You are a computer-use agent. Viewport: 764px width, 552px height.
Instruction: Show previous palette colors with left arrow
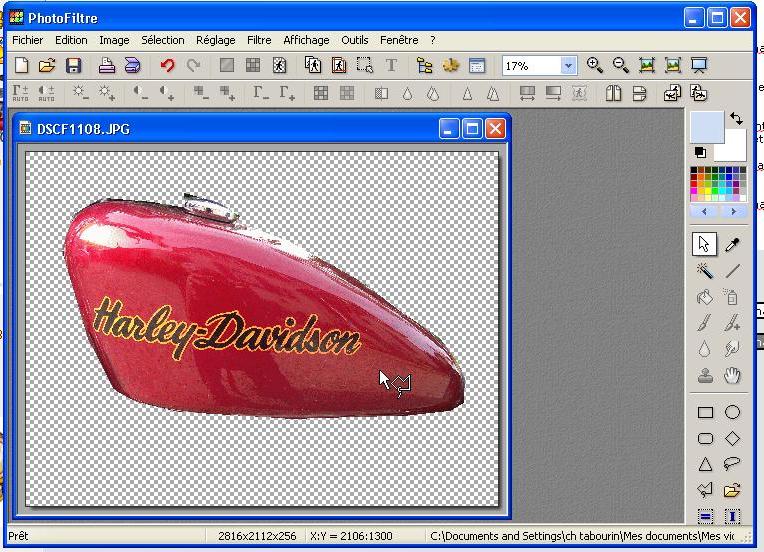coord(704,211)
